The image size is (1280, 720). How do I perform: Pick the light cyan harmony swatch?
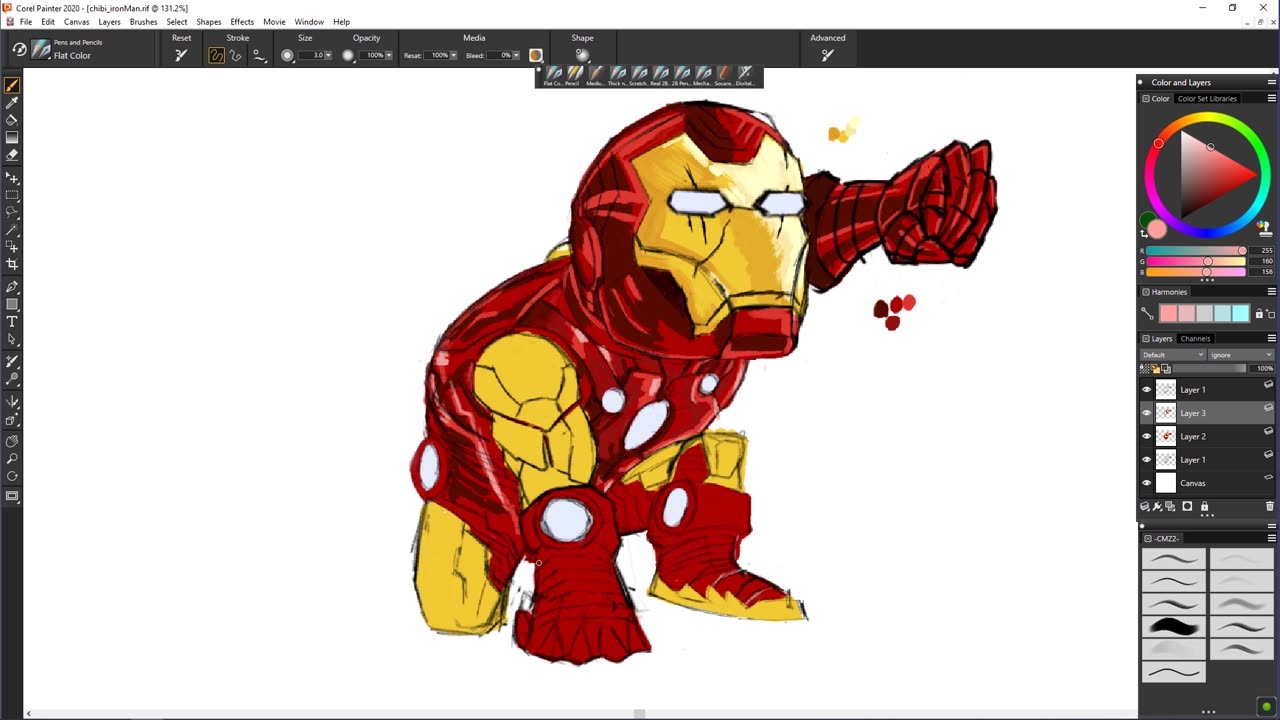click(x=1240, y=314)
